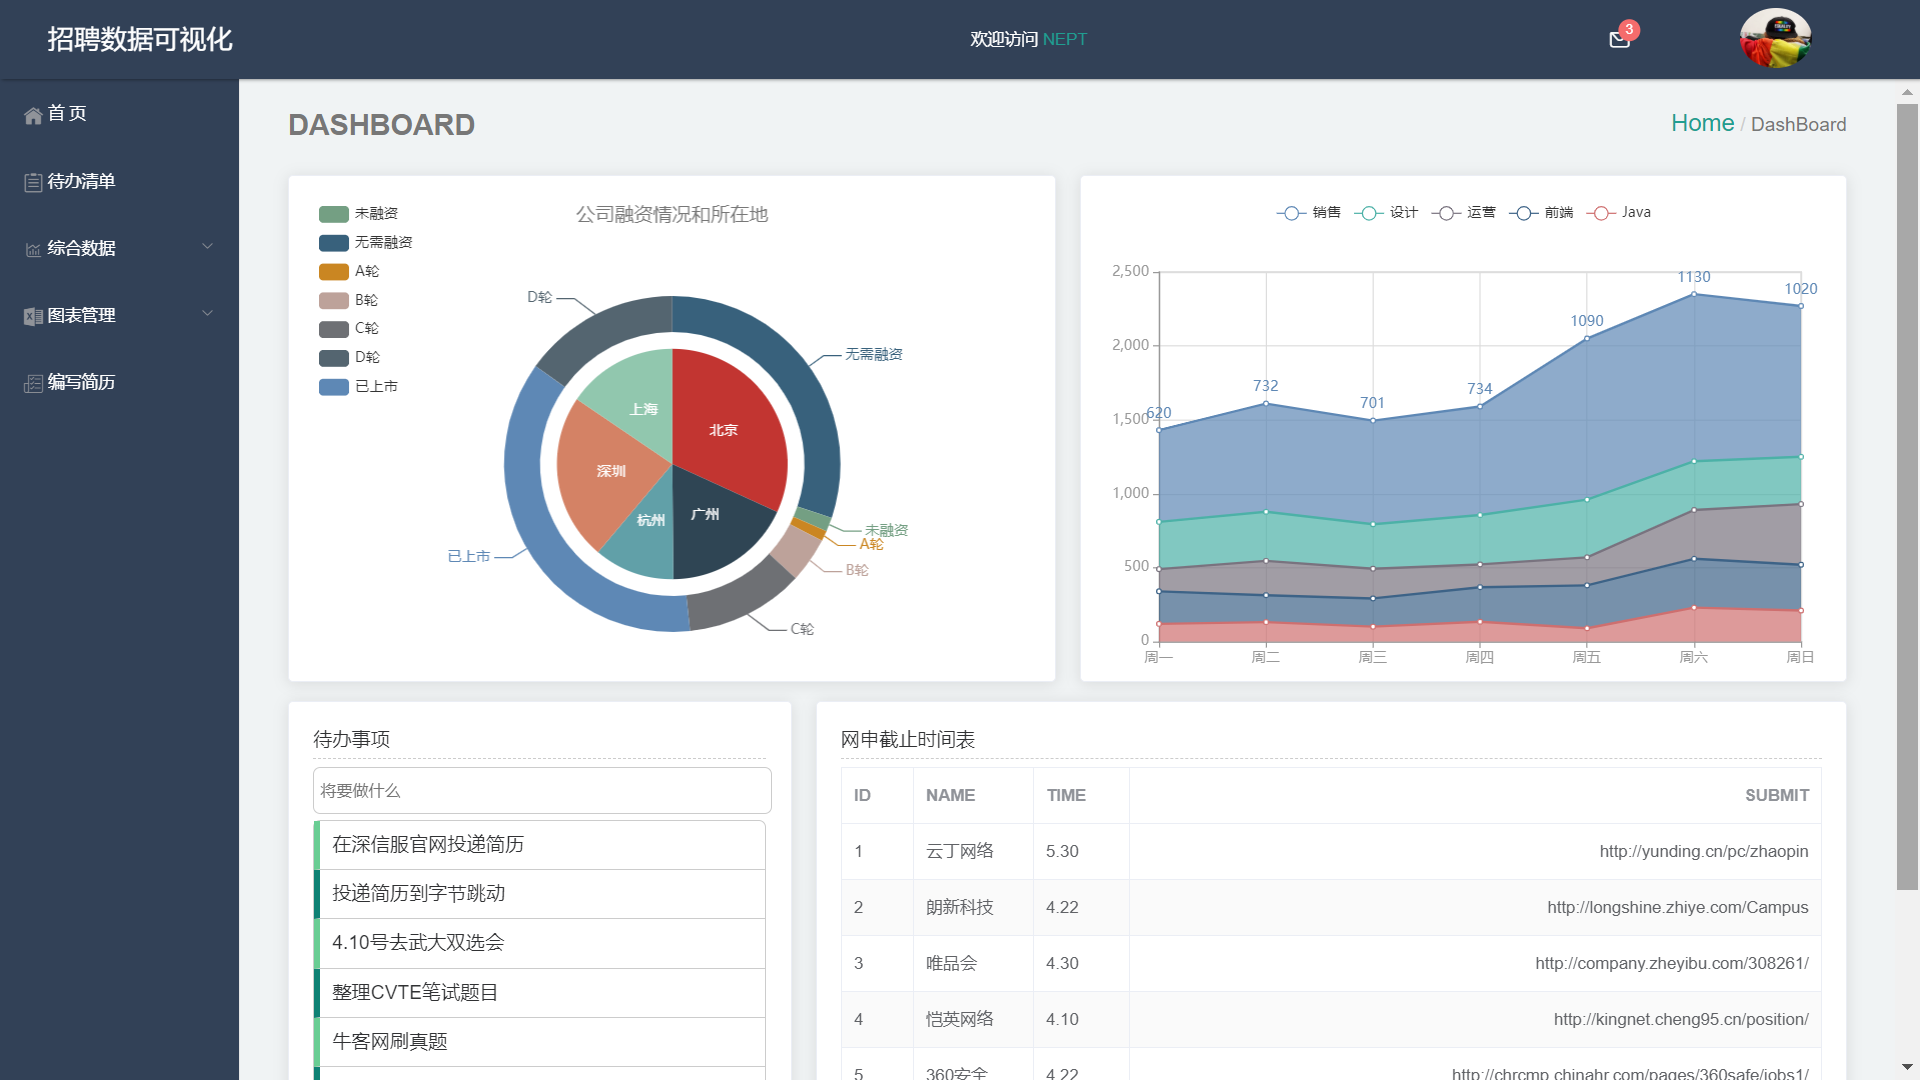
Task: Open the yunding.cn recruitment link
Action: pos(1703,851)
